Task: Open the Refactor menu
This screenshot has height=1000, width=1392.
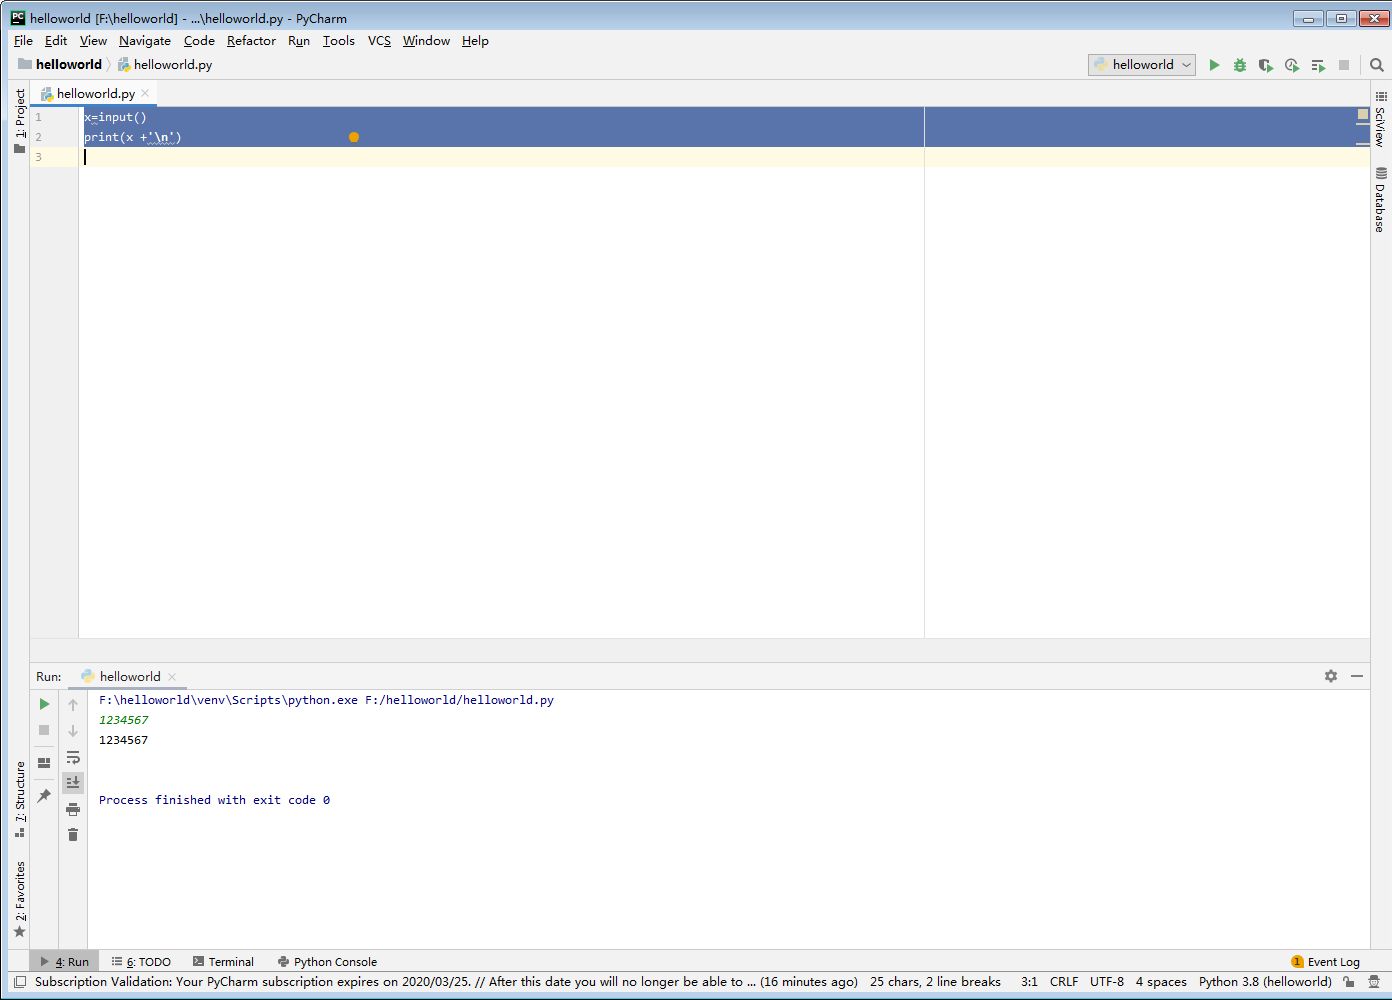Action: click(251, 41)
